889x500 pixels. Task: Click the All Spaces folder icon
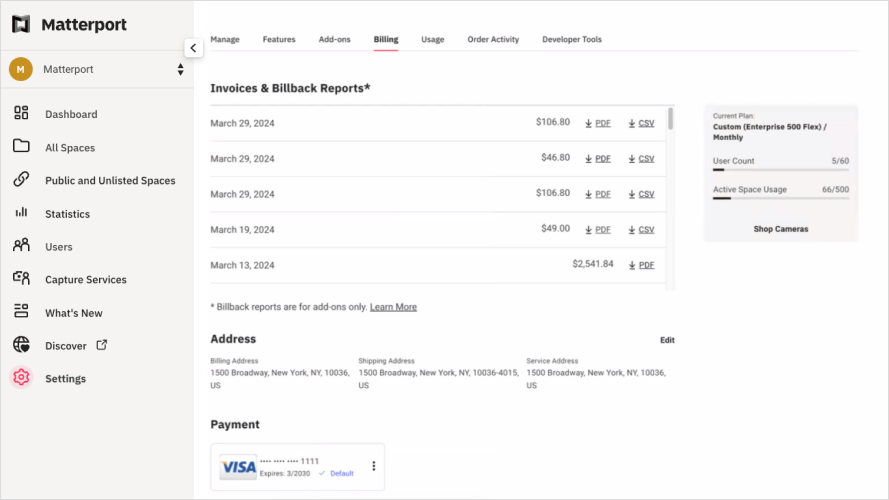21,146
